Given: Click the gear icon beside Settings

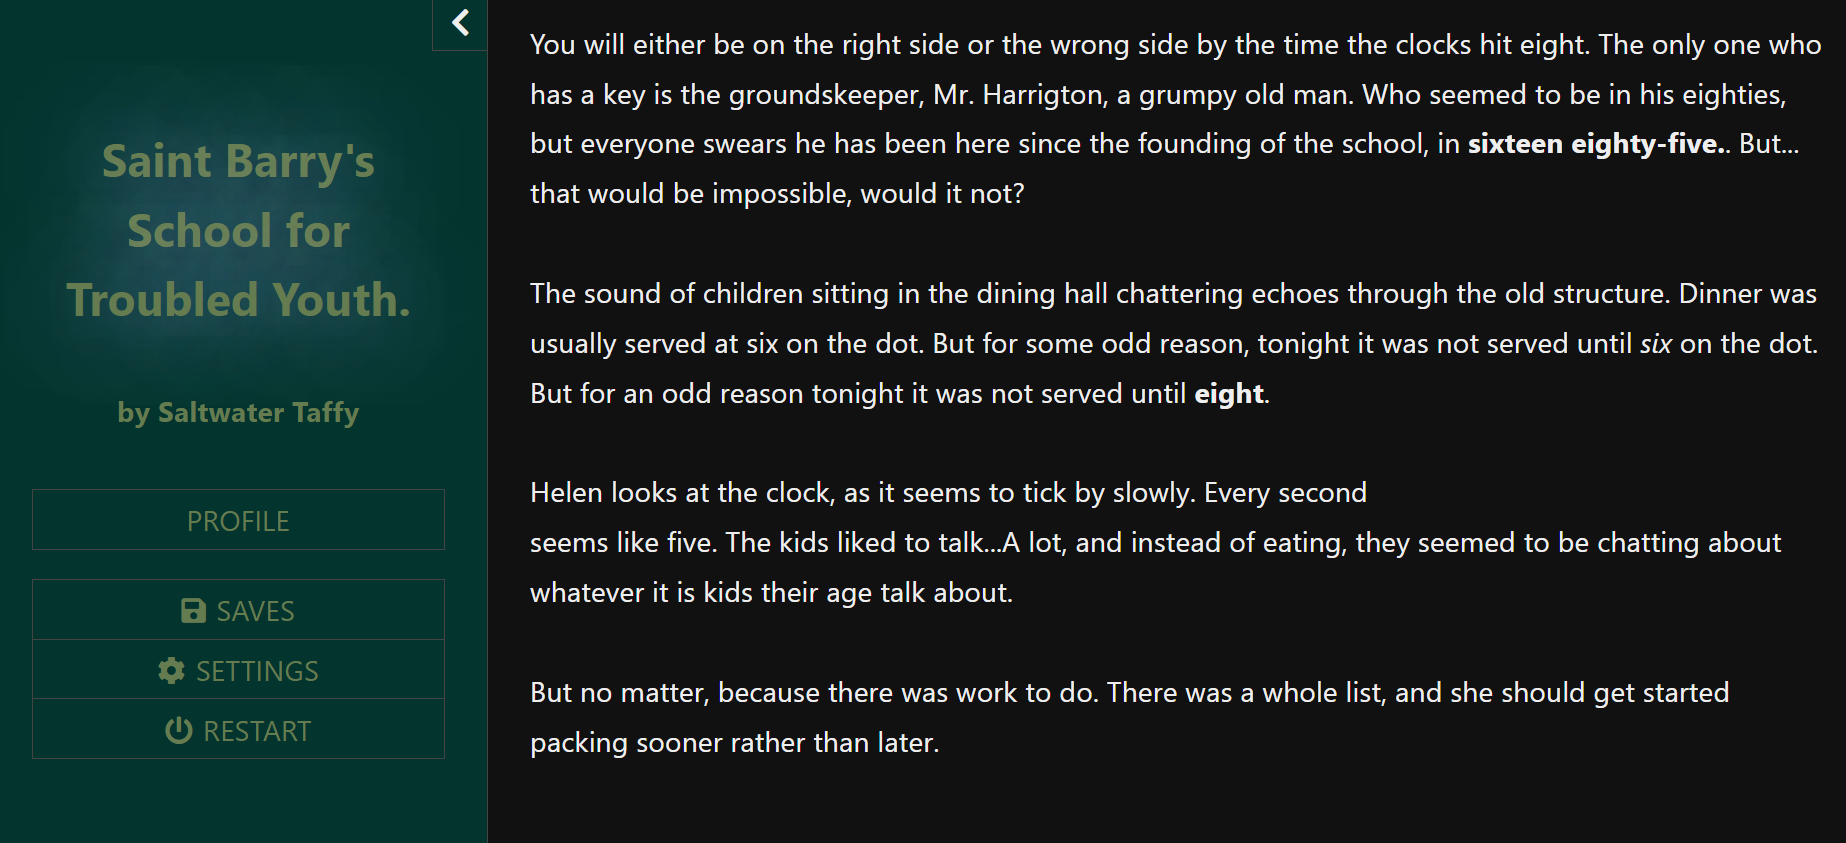Looking at the screenshot, I should 171,671.
